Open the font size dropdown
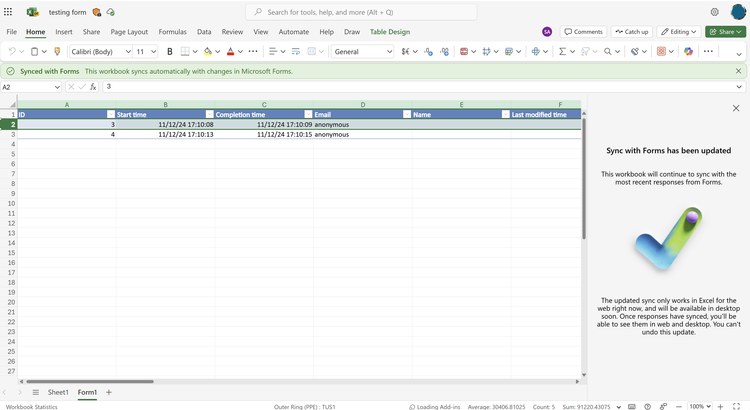Screen dimensions: 750x410 [x=154, y=52]
